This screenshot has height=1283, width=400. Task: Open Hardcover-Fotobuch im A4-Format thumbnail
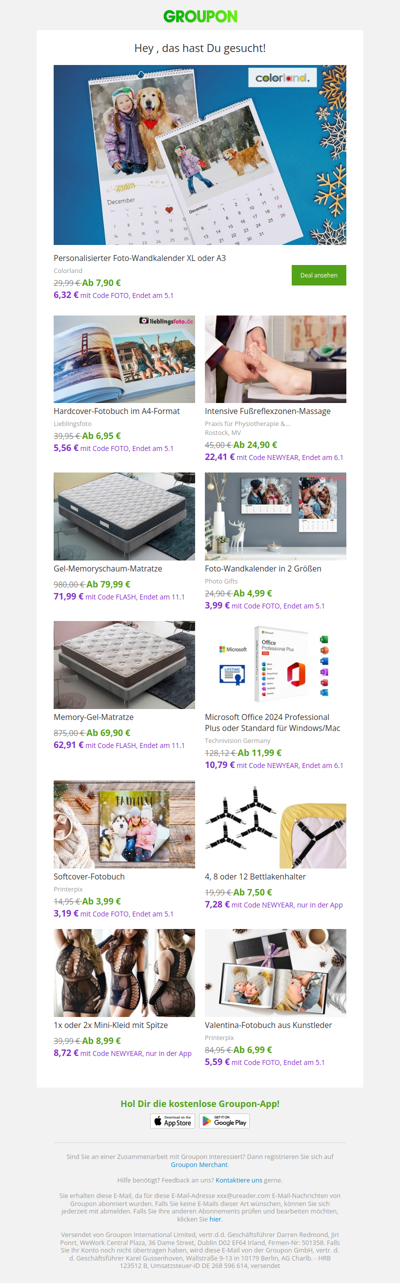tap(124, 359)
